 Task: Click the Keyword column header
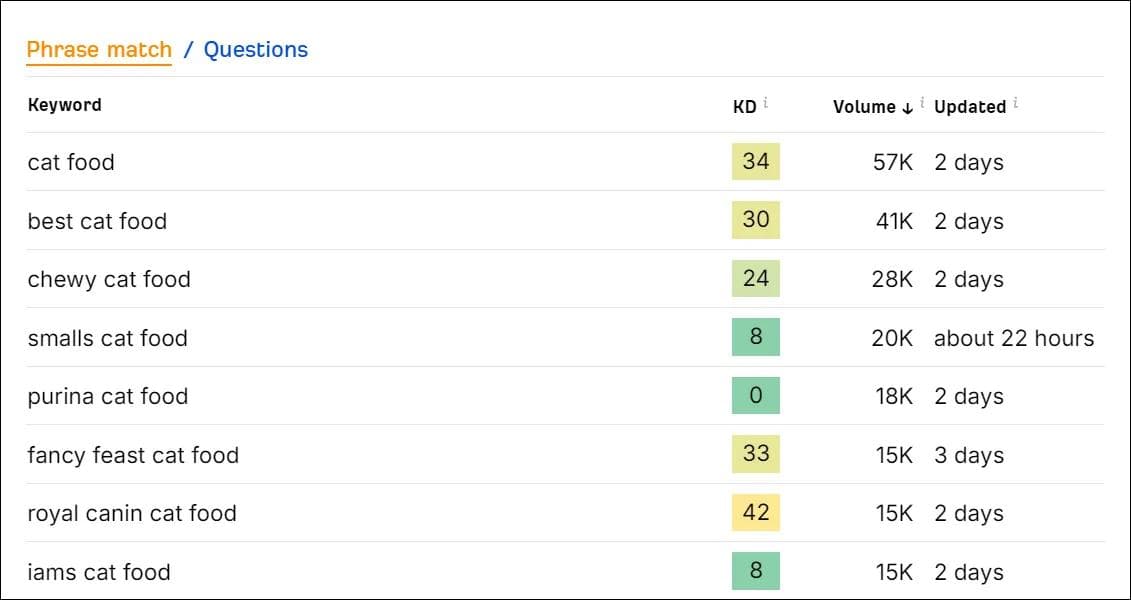(x=64, y=105)
